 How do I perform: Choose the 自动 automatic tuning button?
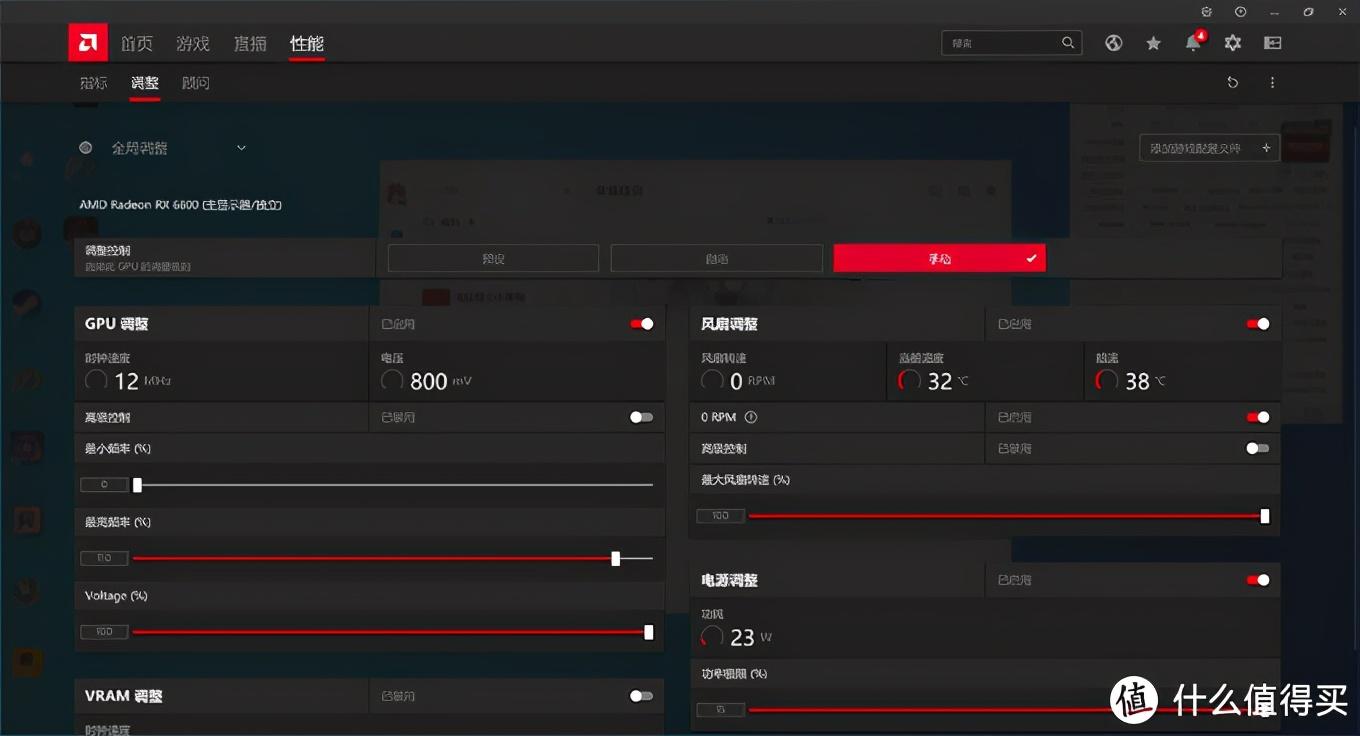click(x=716, y=258)
